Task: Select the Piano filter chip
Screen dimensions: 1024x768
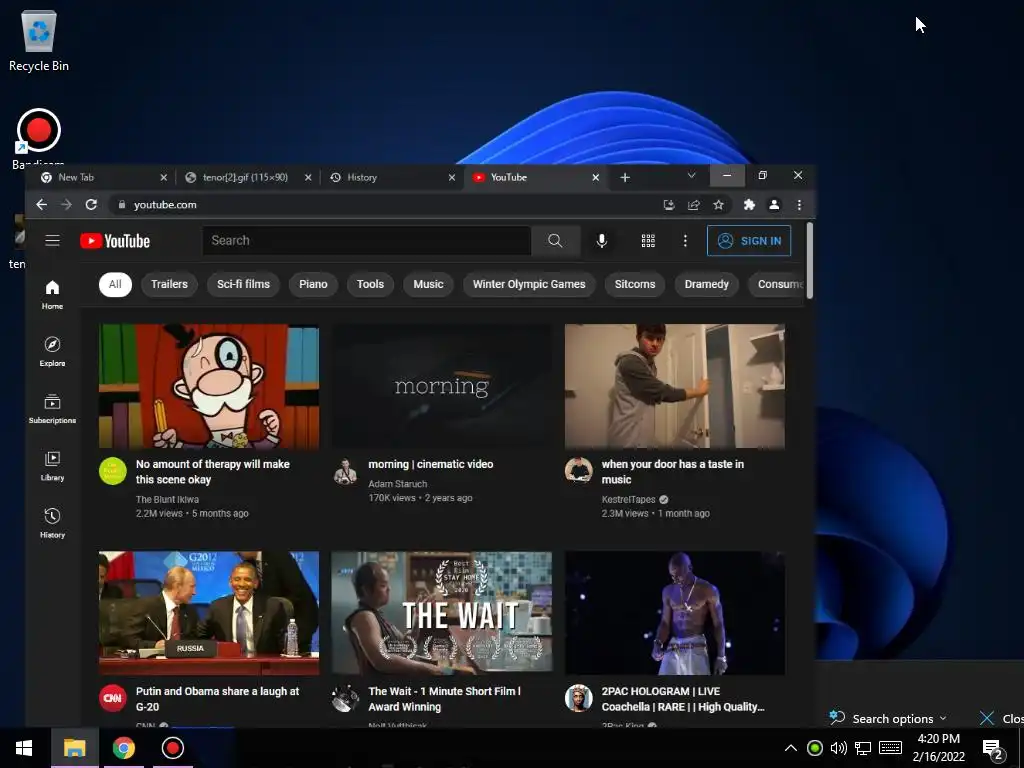Action: tap(313, 284)
